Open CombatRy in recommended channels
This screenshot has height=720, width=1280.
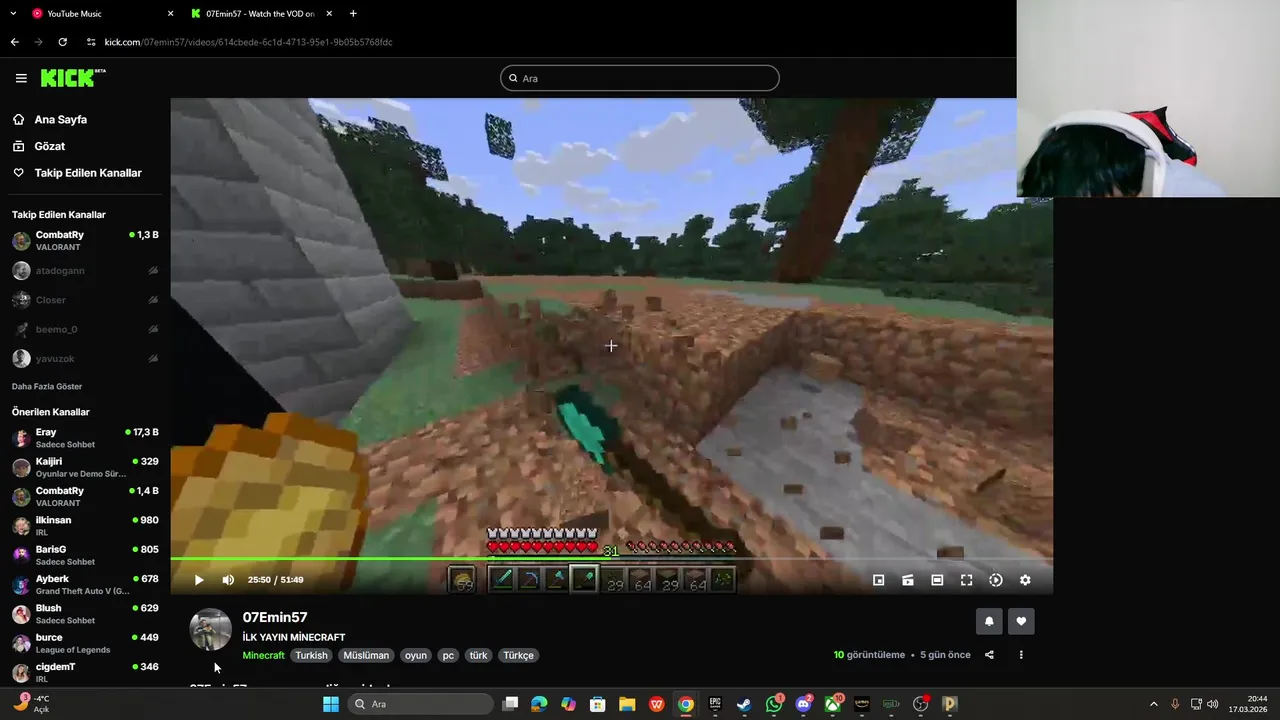[x=85, y=497]
